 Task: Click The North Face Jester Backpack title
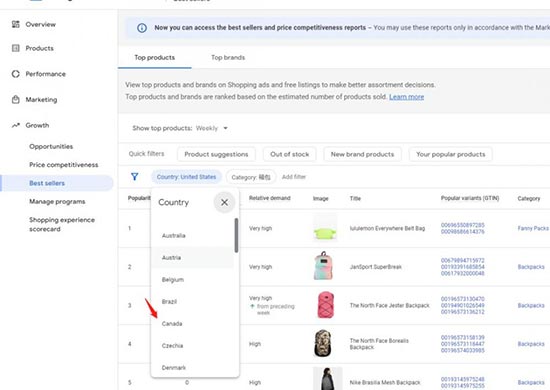[x=389, y=305]
